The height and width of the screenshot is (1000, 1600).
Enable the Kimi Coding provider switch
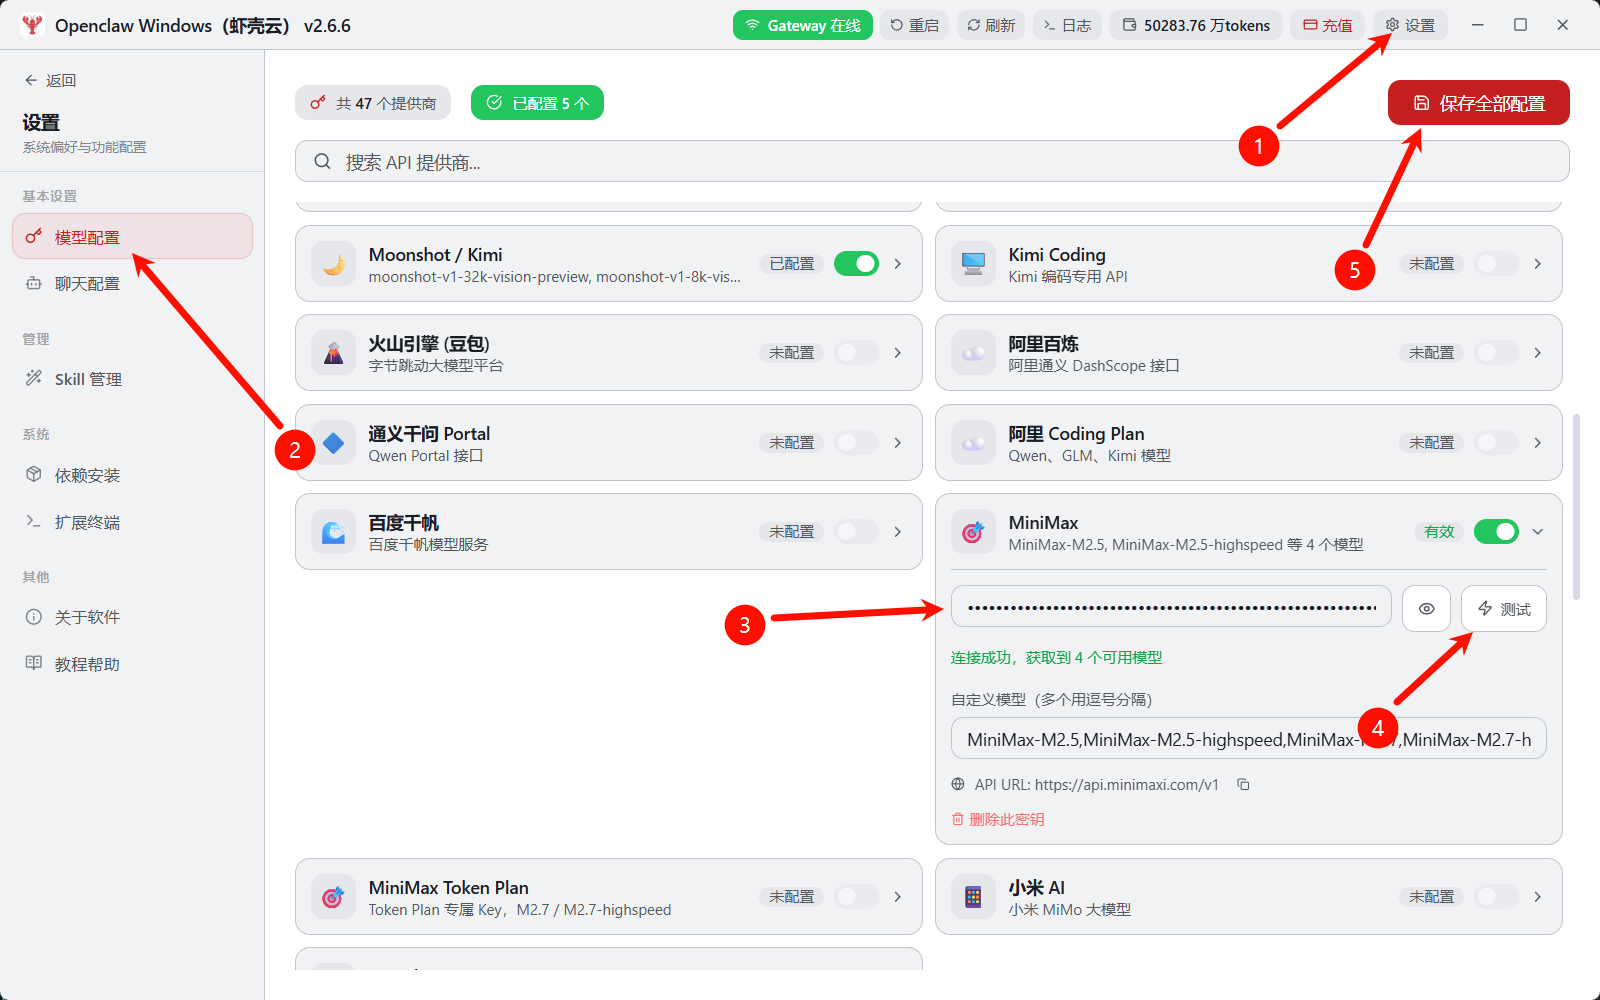[1496, 264]
